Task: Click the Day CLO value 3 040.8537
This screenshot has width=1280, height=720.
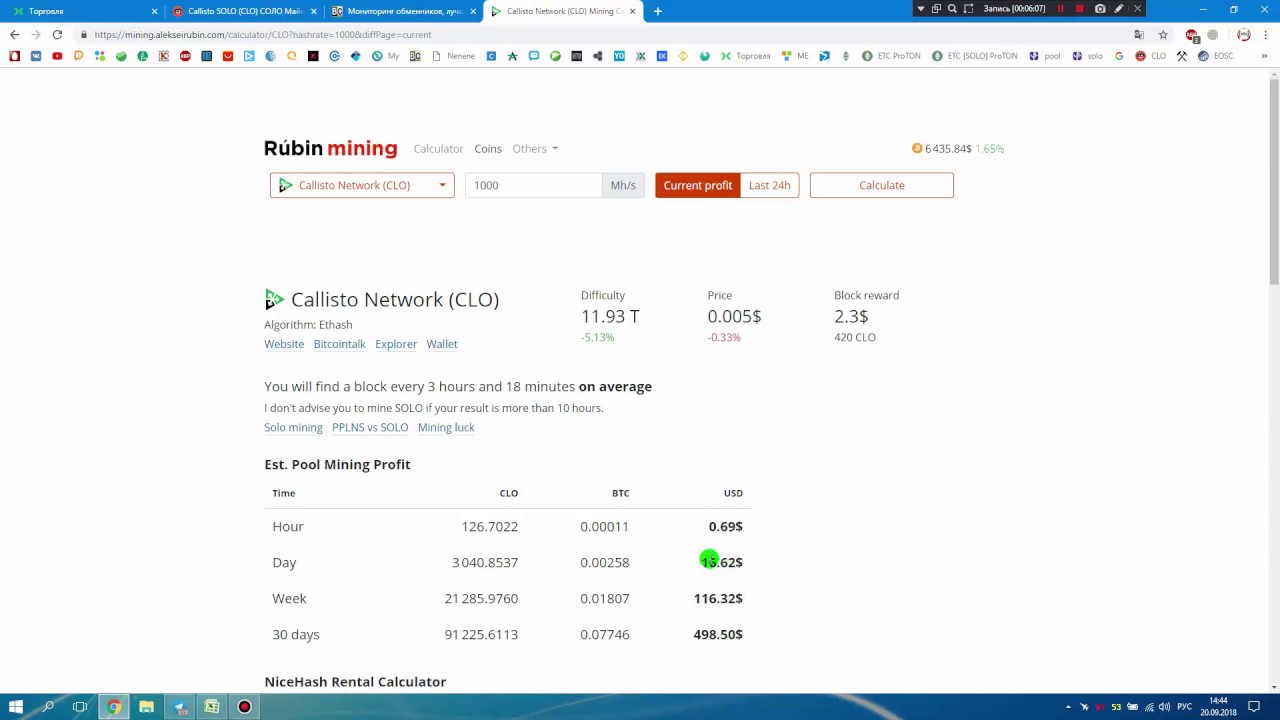Action: coord(485,562)
